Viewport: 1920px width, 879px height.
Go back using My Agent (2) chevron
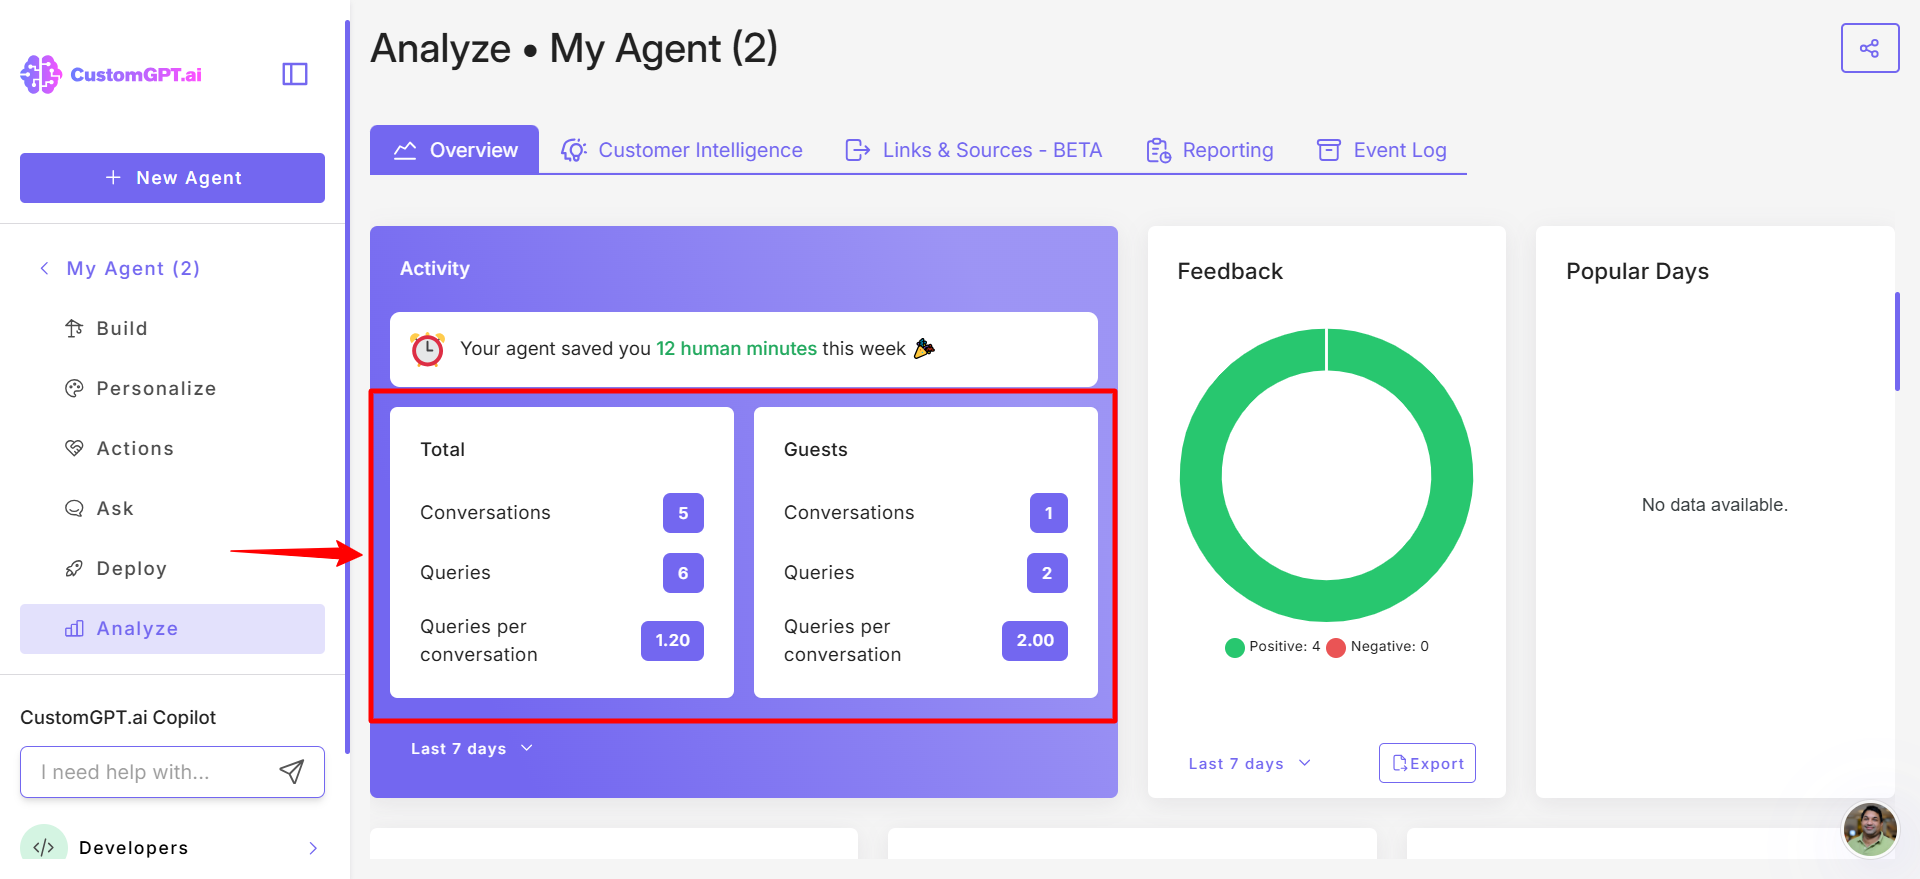pyautogui.click(x=44, y=268)
